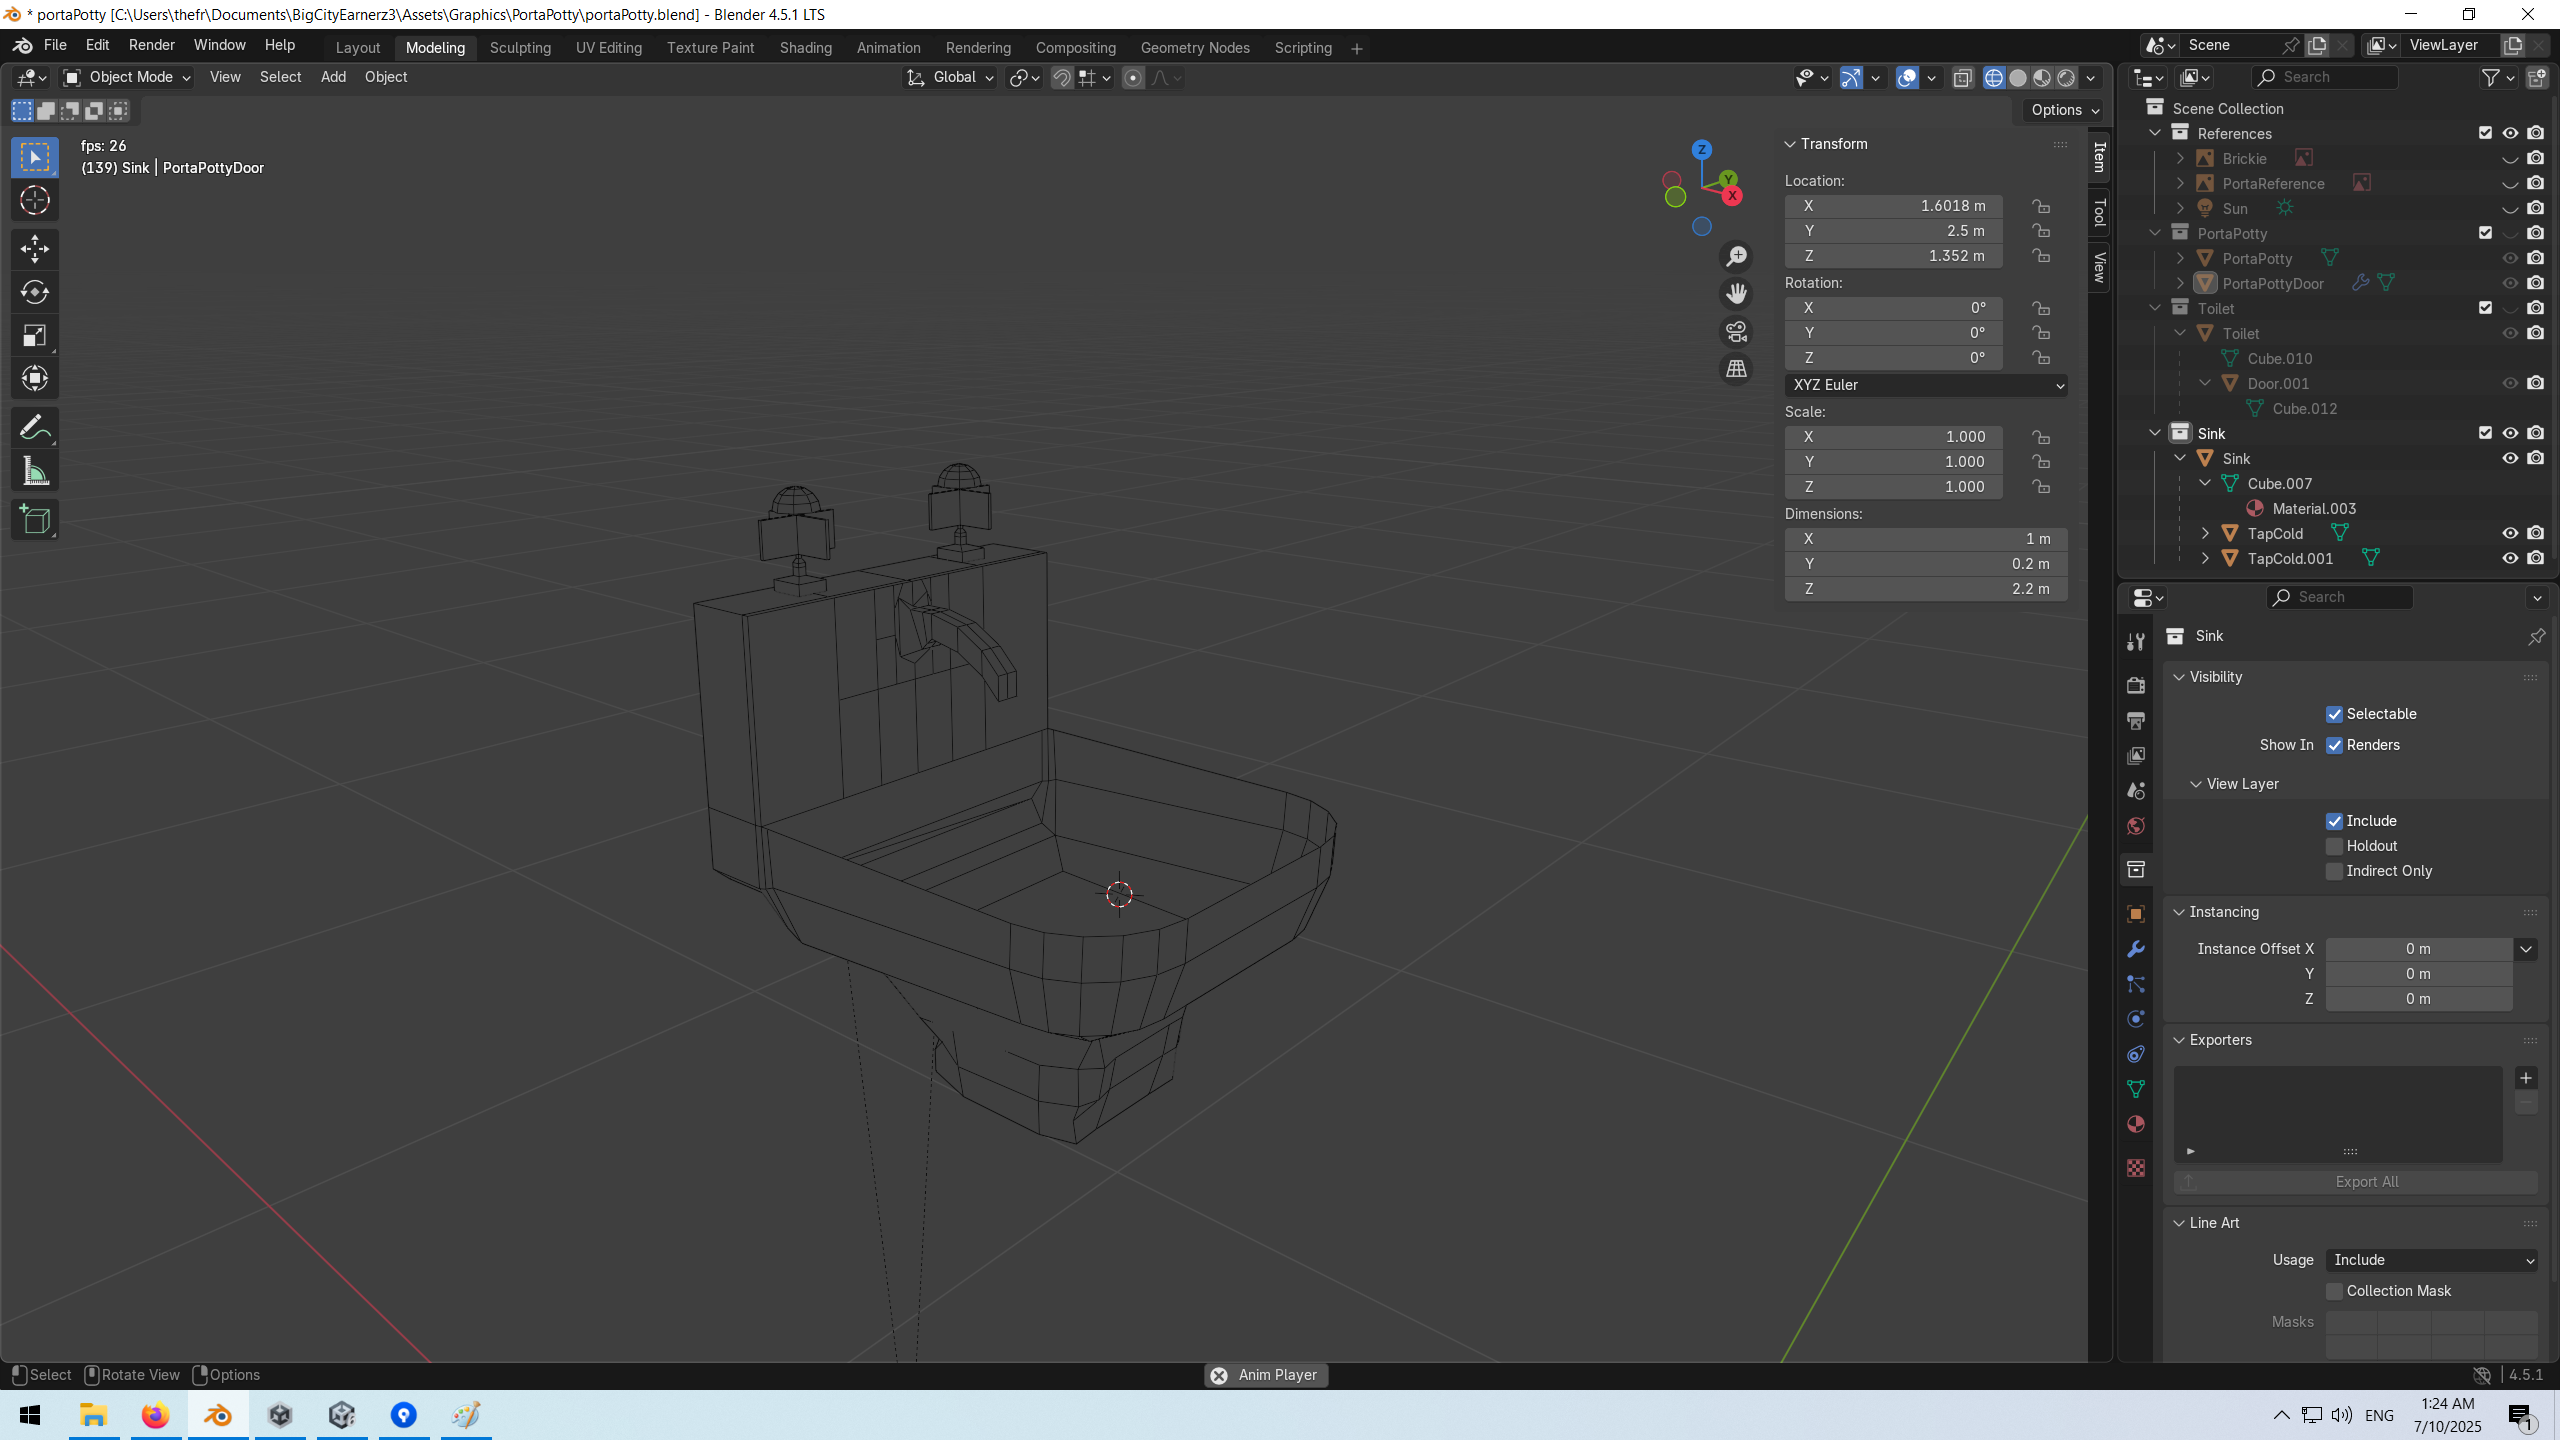The image size is (2560, 1440).
Task: Expand the TapCold.001 tree item
Action: tap(2205, 559)
